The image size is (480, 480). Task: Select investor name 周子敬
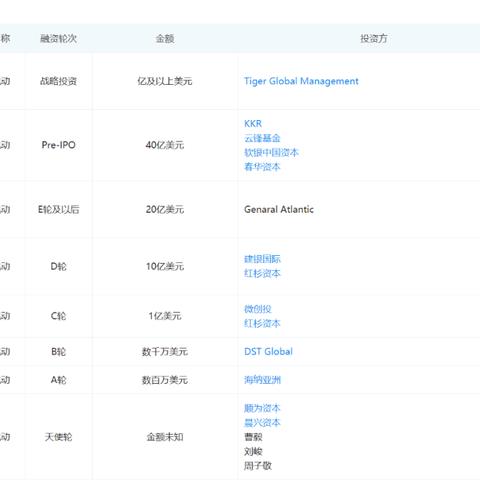[x=258, y=466]
